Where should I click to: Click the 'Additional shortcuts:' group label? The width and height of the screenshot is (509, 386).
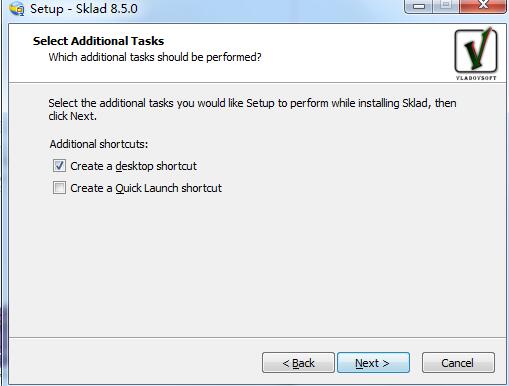pyautogui.click(x=99, y=144)
